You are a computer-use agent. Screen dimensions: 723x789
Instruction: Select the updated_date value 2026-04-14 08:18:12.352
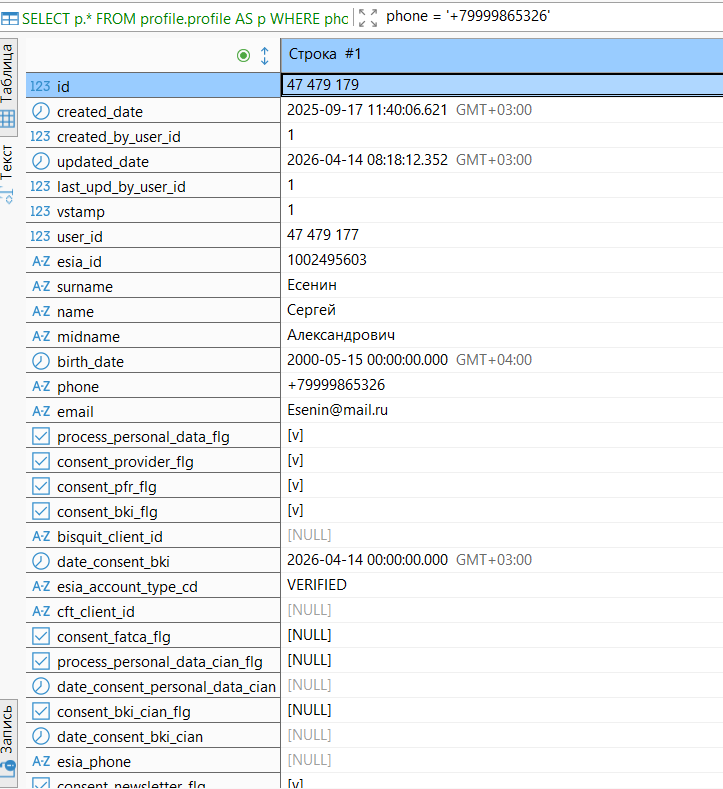pyautogui.click(x=367, y=160)
